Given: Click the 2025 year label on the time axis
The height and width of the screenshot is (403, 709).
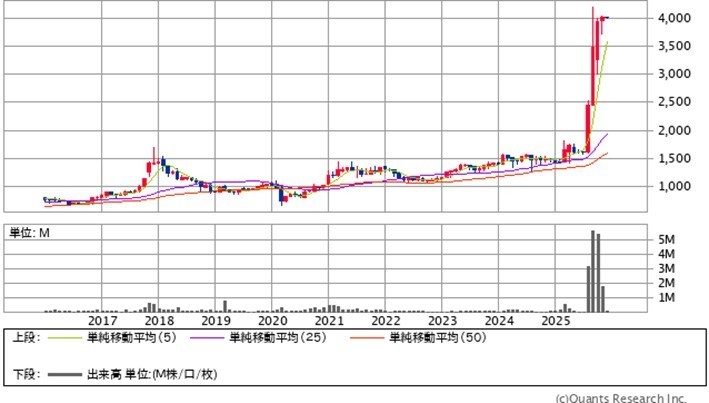Looking at the screenshot, I should point(555,321).
